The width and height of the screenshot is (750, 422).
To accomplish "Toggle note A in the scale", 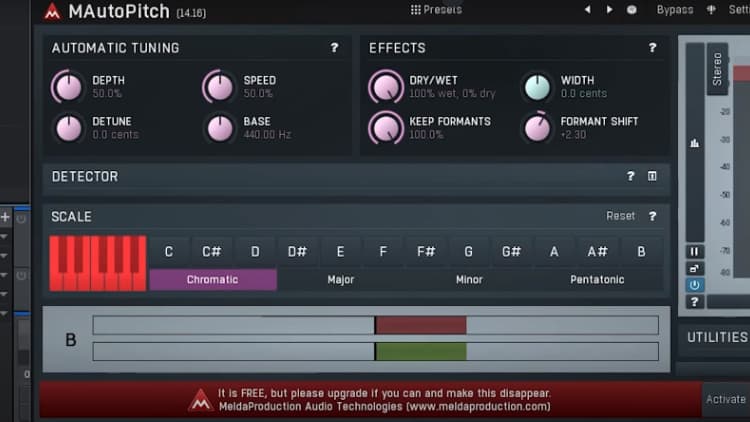I will click(554, 252).
